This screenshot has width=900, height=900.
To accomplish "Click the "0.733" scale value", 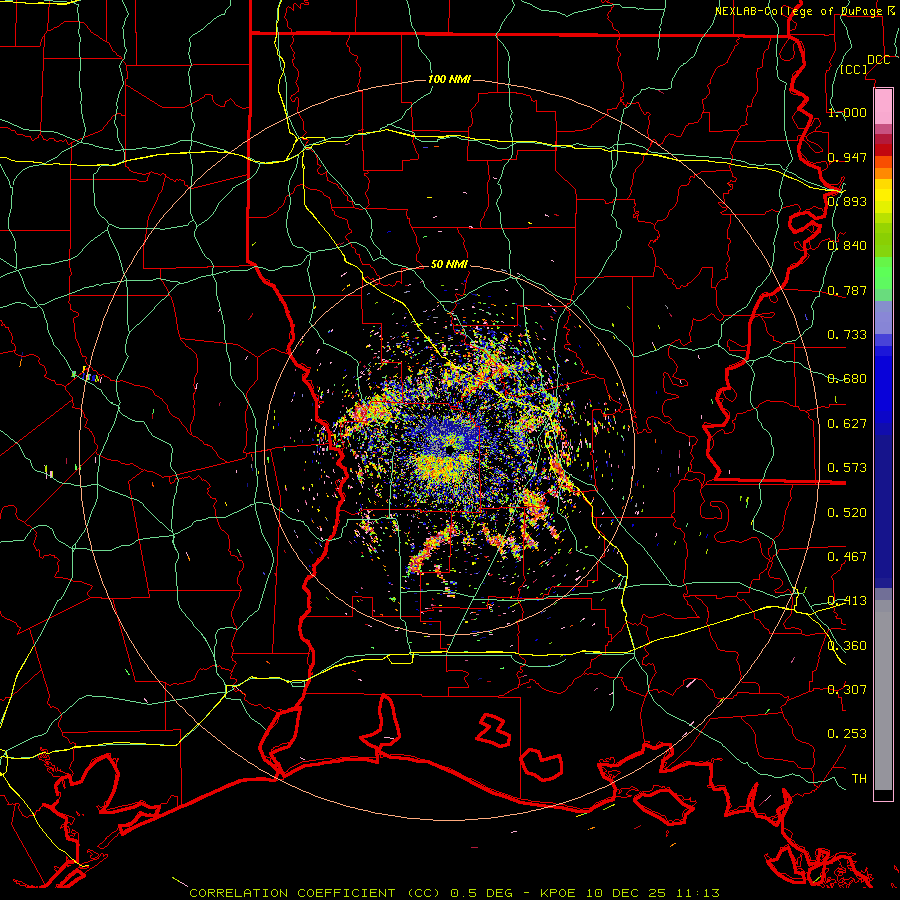I will point(847,335).
